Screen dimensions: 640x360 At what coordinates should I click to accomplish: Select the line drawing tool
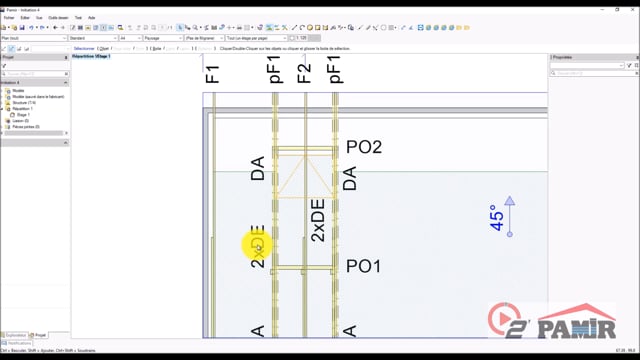click(x=294, y=28)
